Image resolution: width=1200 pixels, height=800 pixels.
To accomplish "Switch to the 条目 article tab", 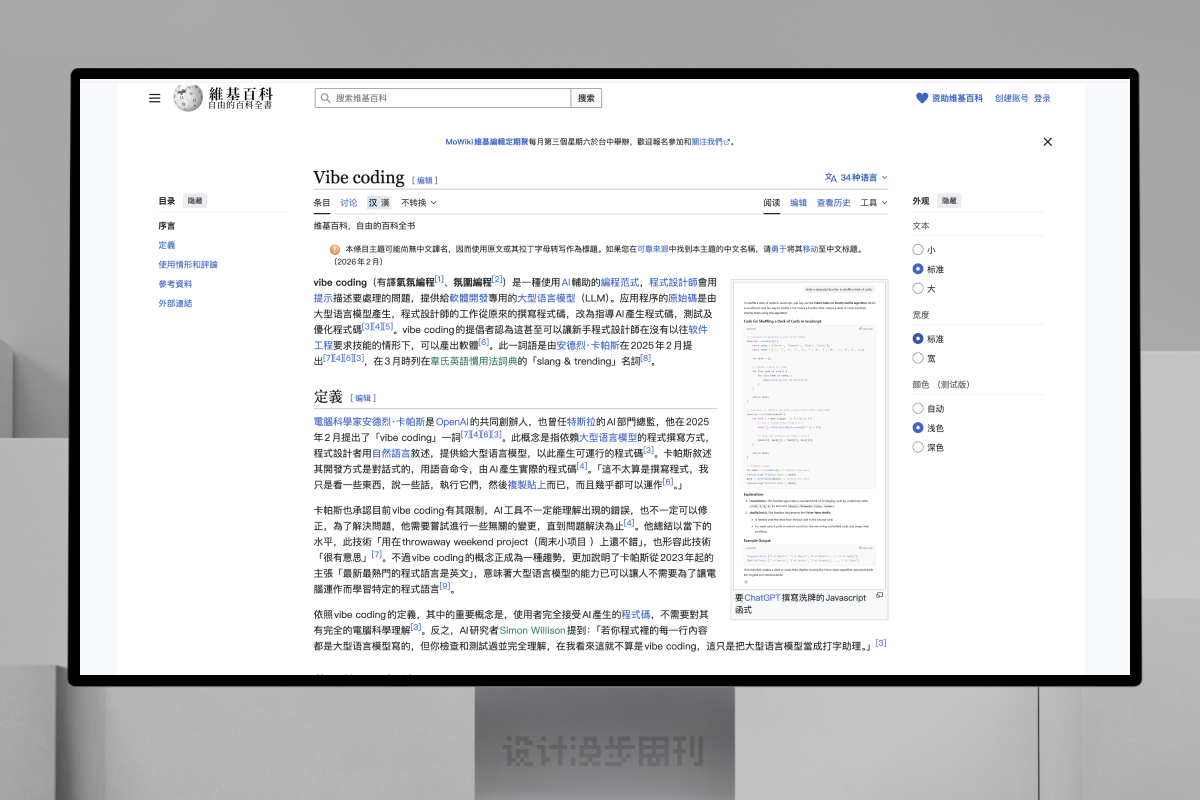I will tap(322, 203).
